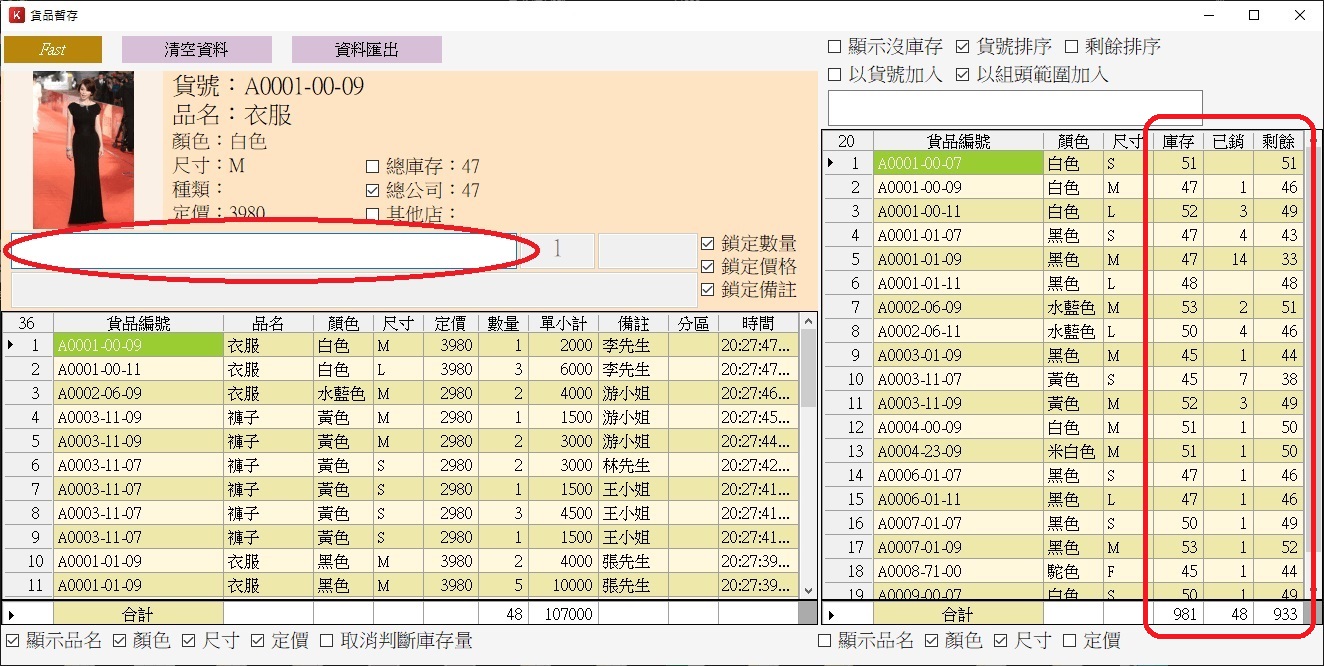Click the red K app icon in title bar

15,15
